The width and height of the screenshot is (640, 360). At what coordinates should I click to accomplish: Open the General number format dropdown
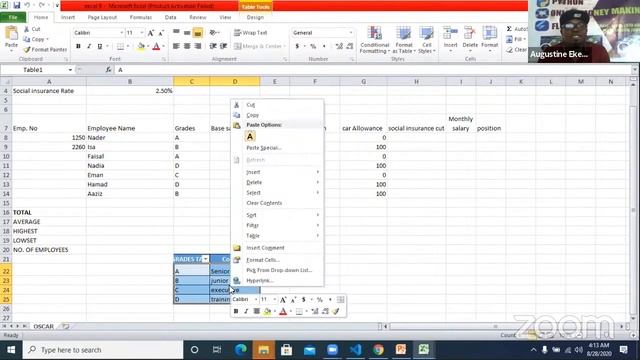point(351,33)
